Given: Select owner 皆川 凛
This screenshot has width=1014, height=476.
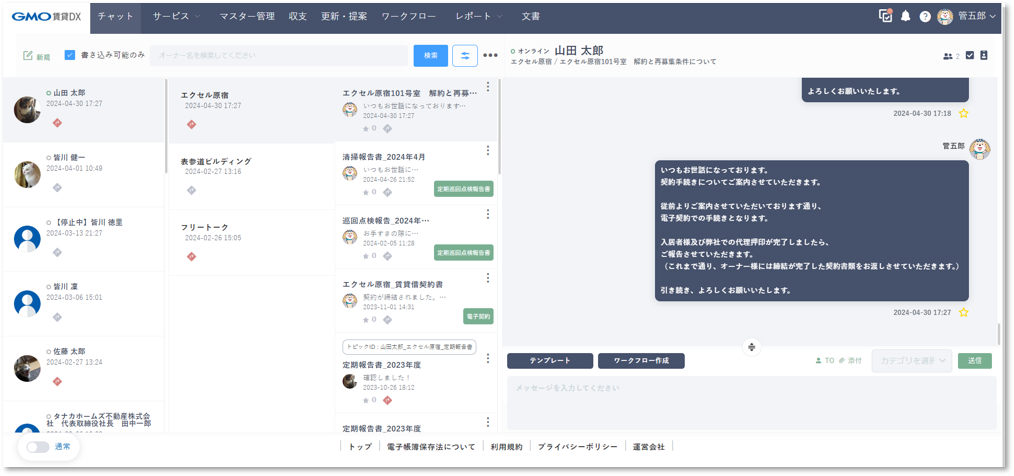Looking at the screenshot, I should [83, 304].
